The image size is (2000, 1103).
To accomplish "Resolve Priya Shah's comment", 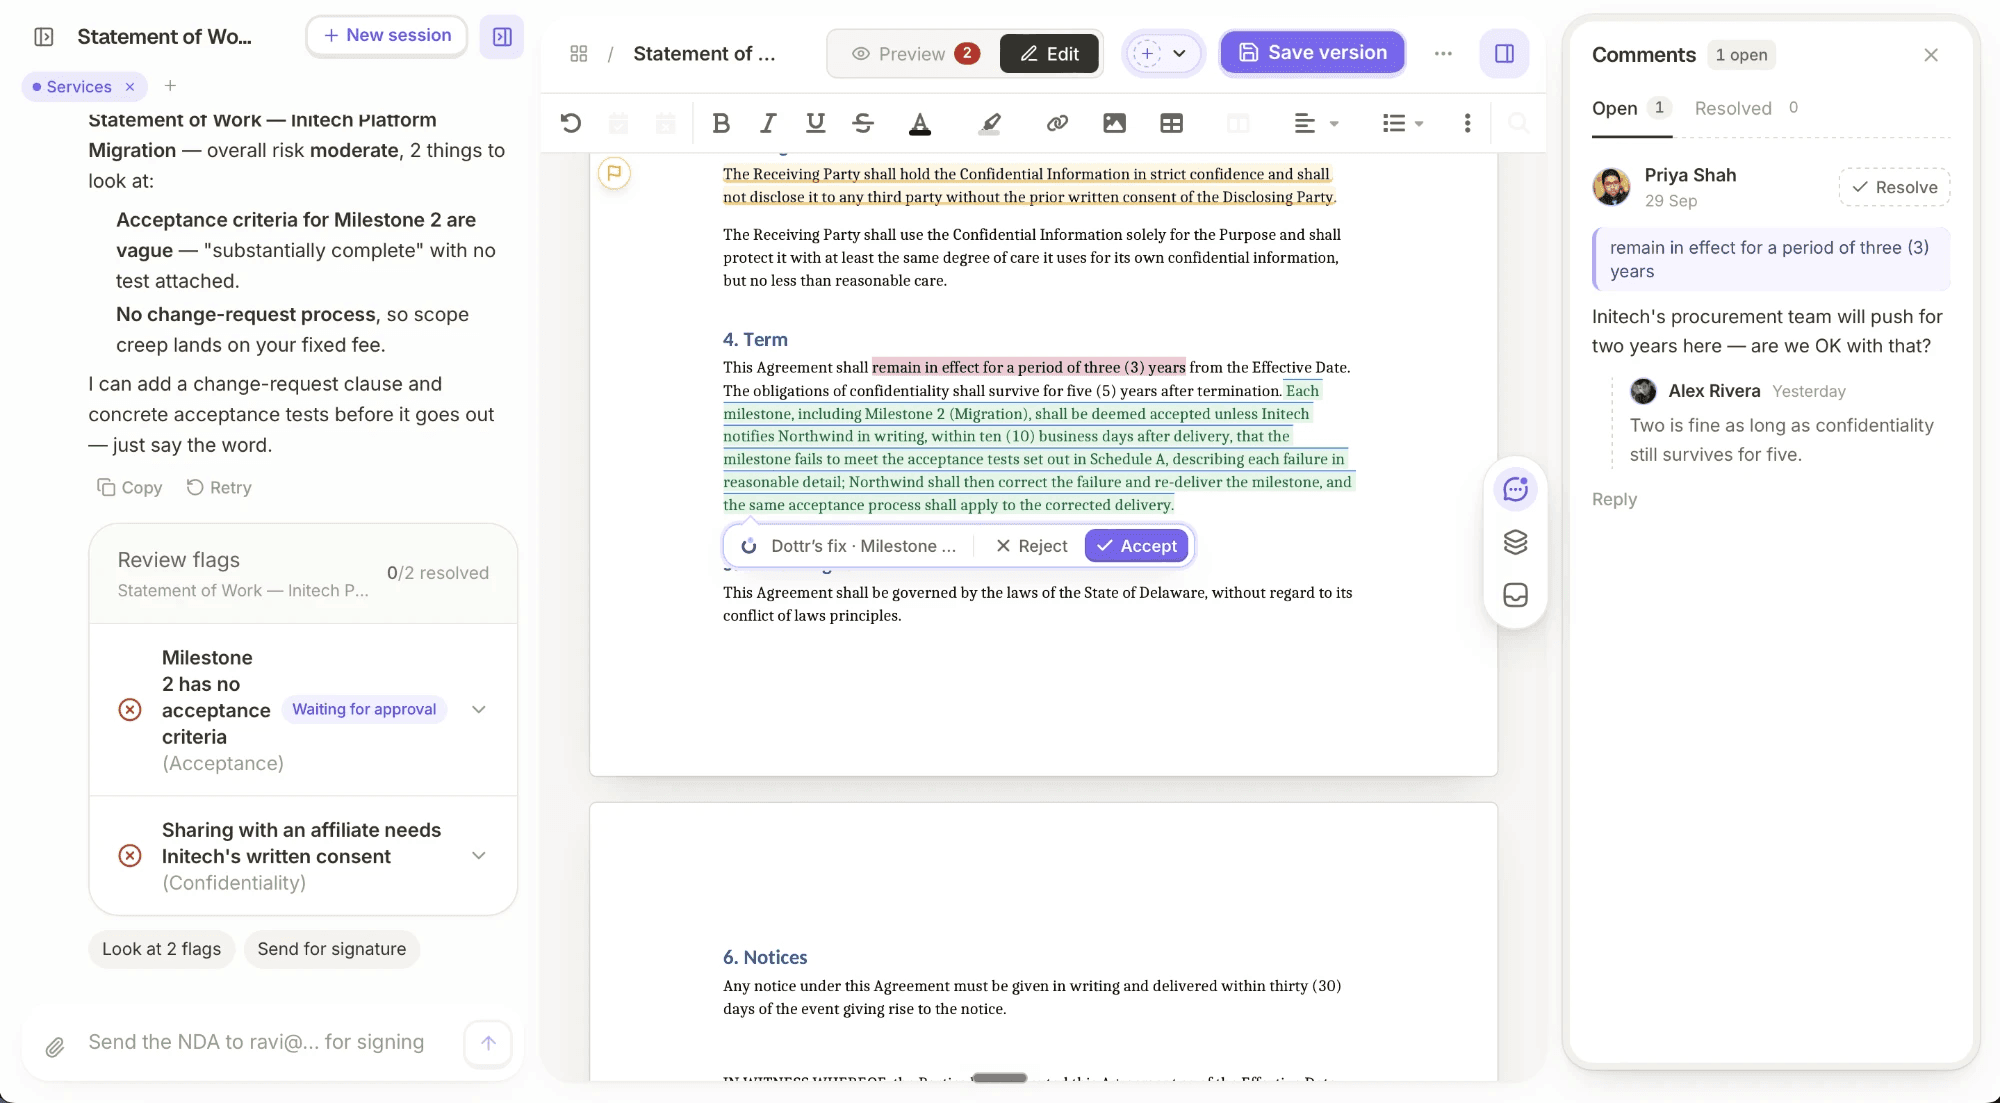I will tap(1894, 187).
